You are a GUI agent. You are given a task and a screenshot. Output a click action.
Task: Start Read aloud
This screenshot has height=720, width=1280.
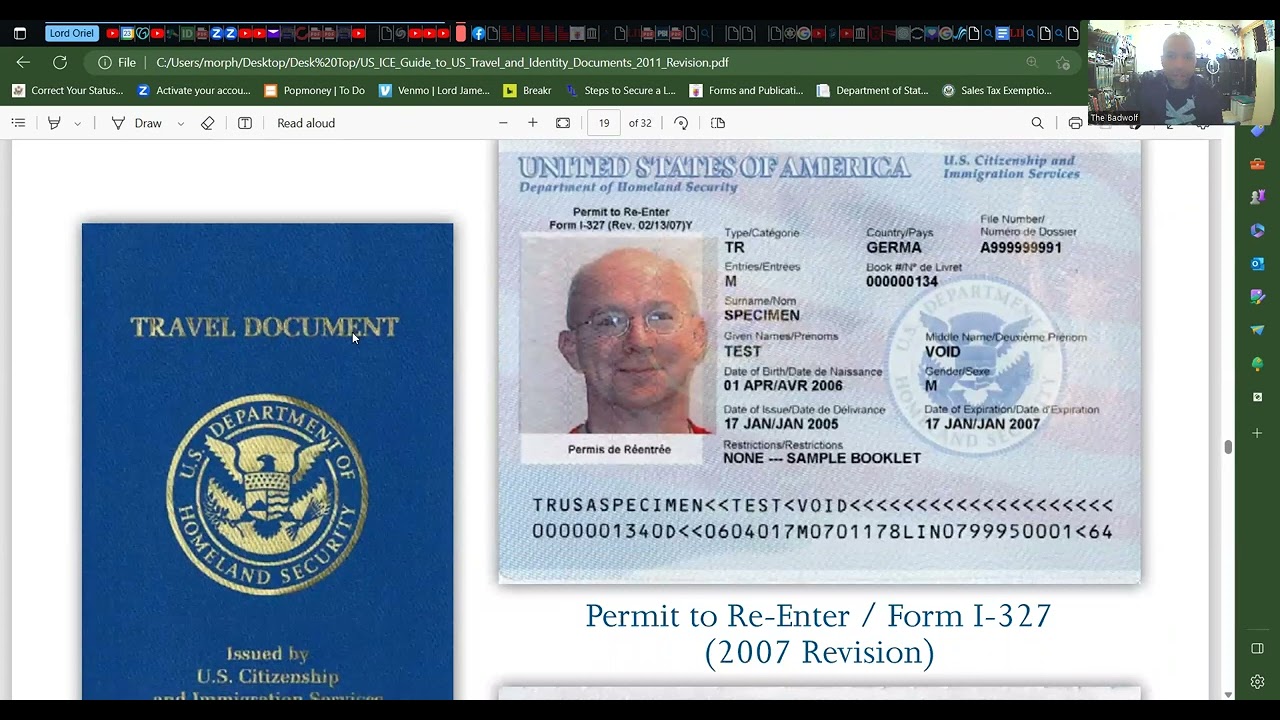306,123
